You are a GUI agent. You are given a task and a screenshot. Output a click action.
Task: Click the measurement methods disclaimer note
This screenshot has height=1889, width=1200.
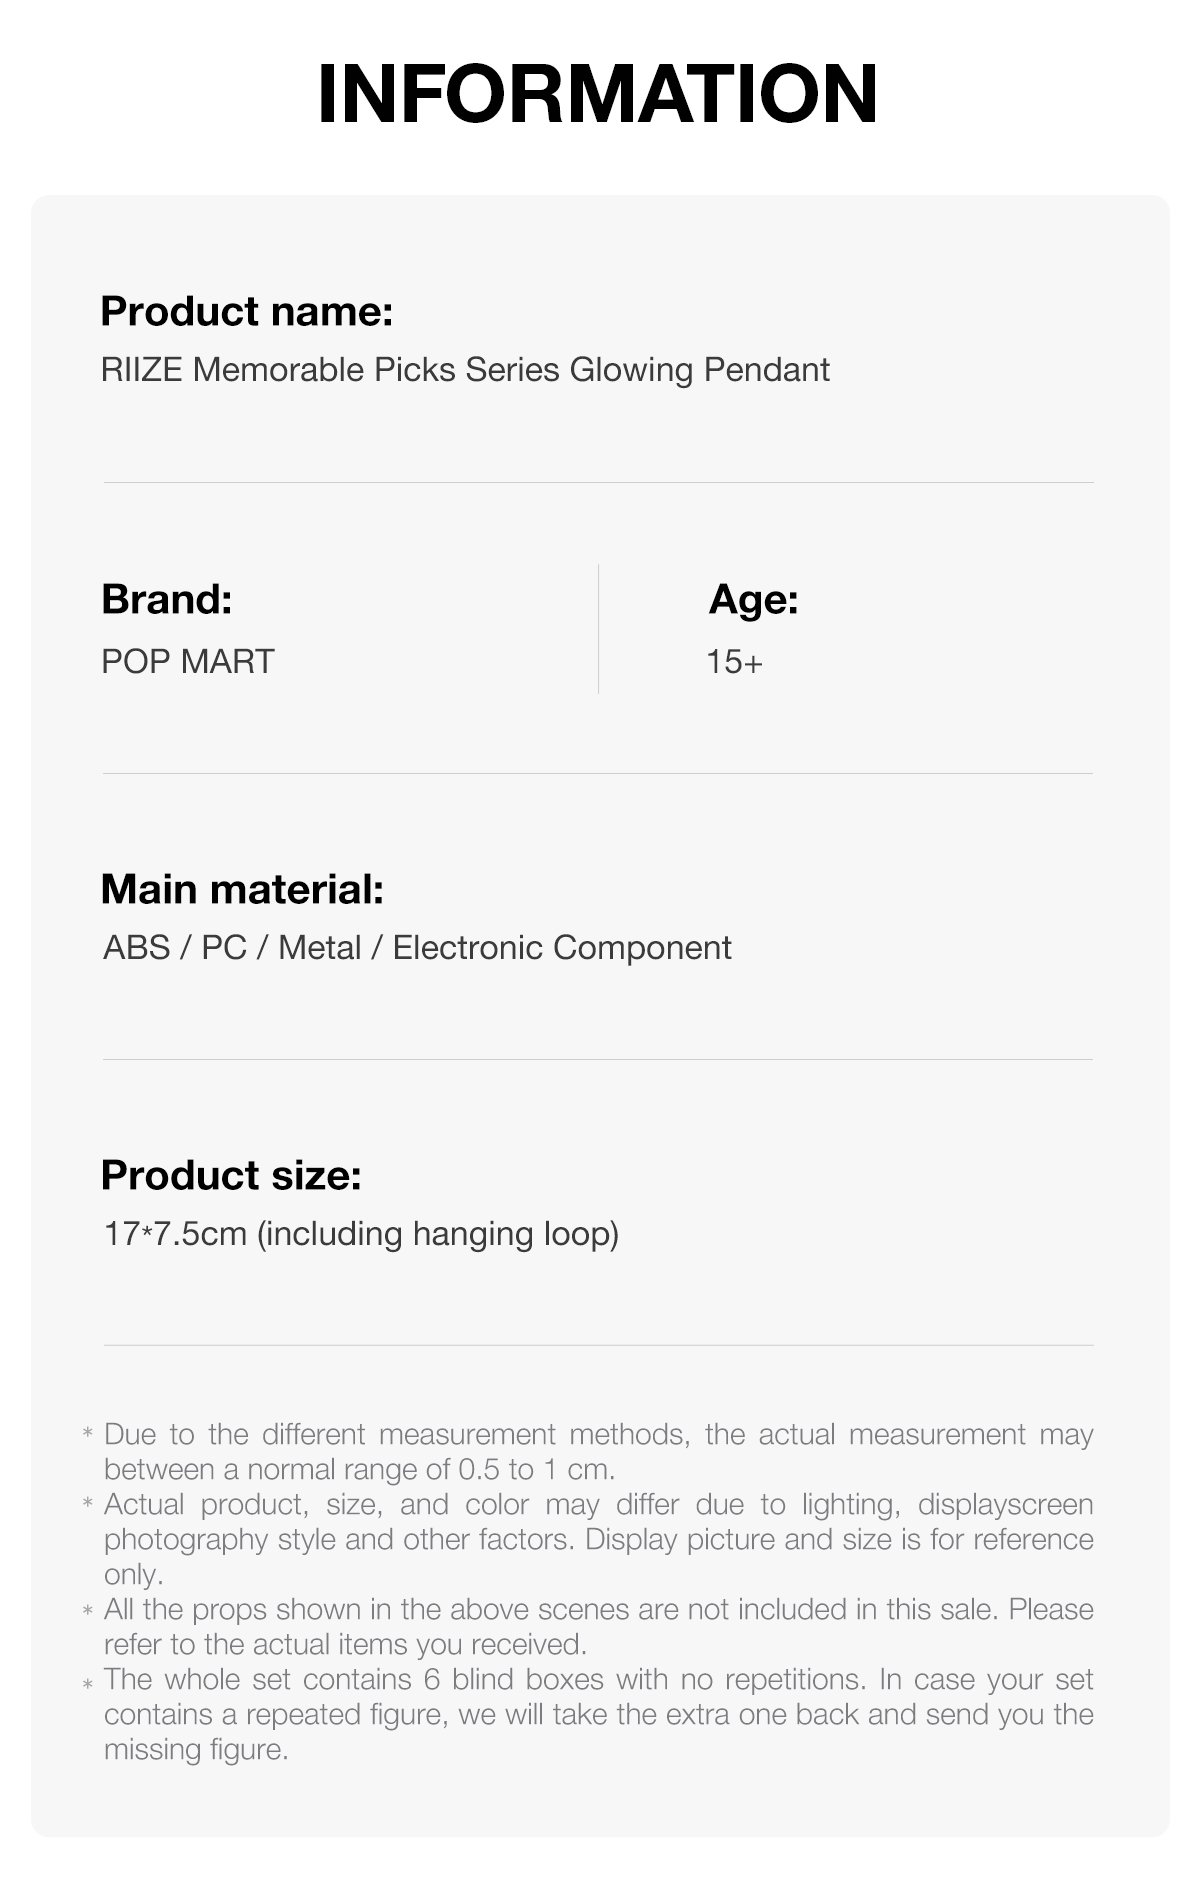pyautogui.click(x=598, y=1452)
